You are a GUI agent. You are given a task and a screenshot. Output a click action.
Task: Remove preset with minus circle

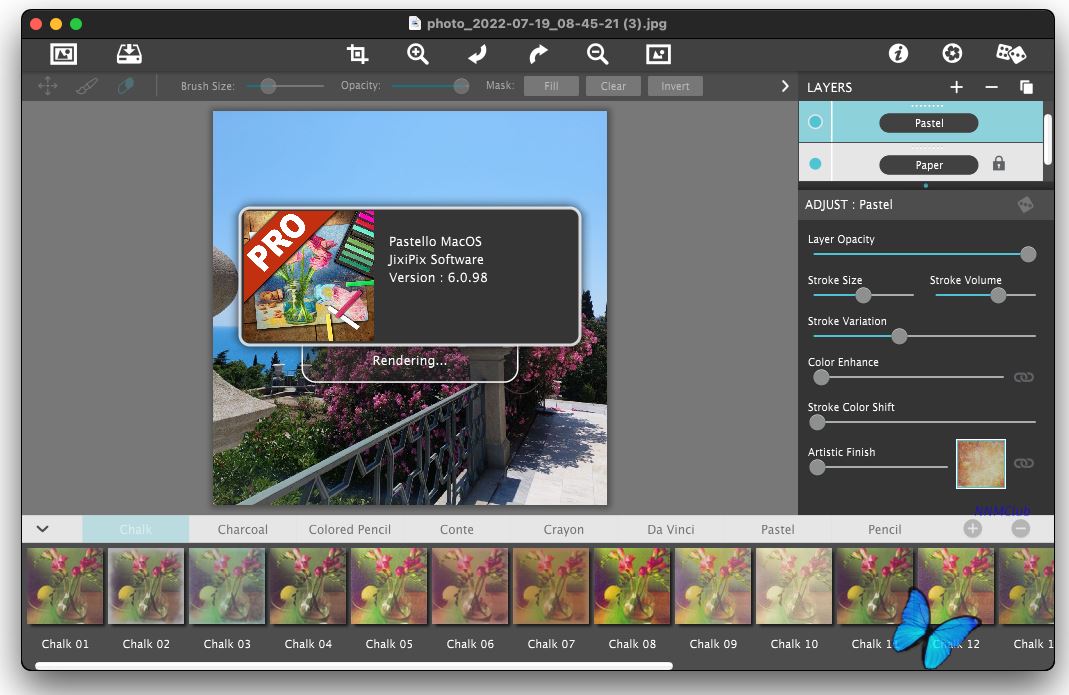tap(1021, 529)
